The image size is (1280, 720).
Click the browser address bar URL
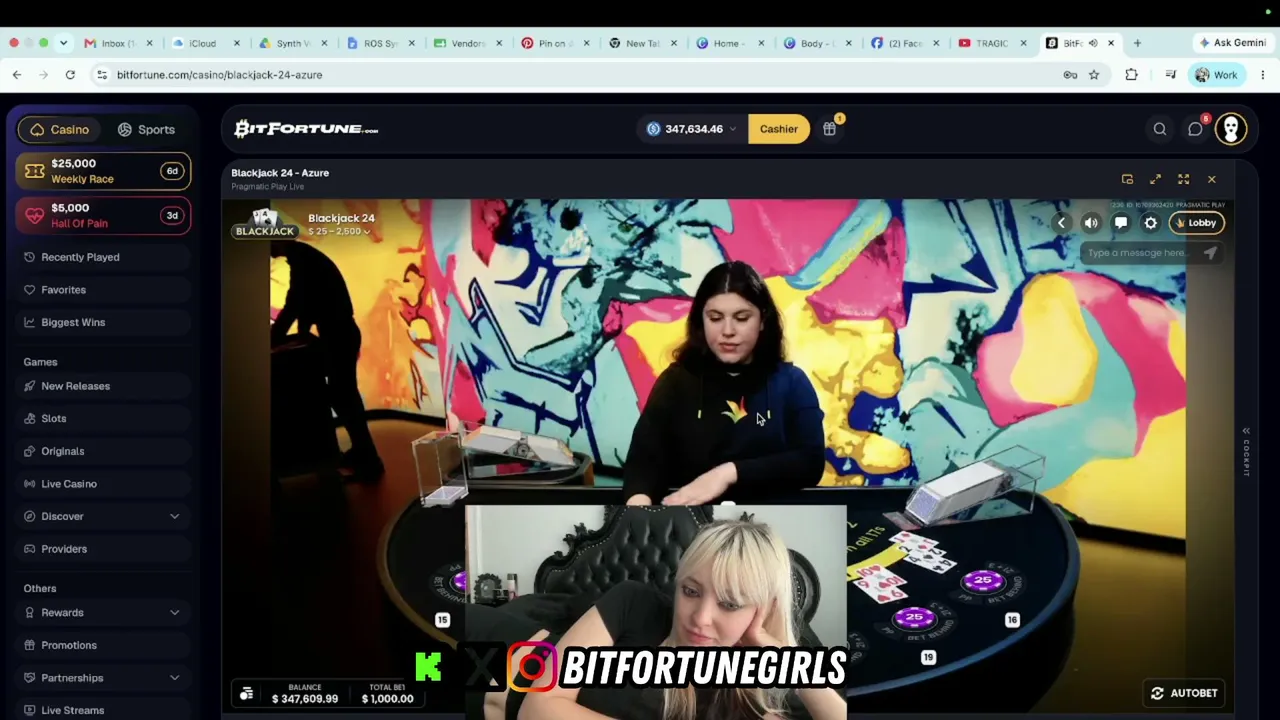tap(219, 75)
